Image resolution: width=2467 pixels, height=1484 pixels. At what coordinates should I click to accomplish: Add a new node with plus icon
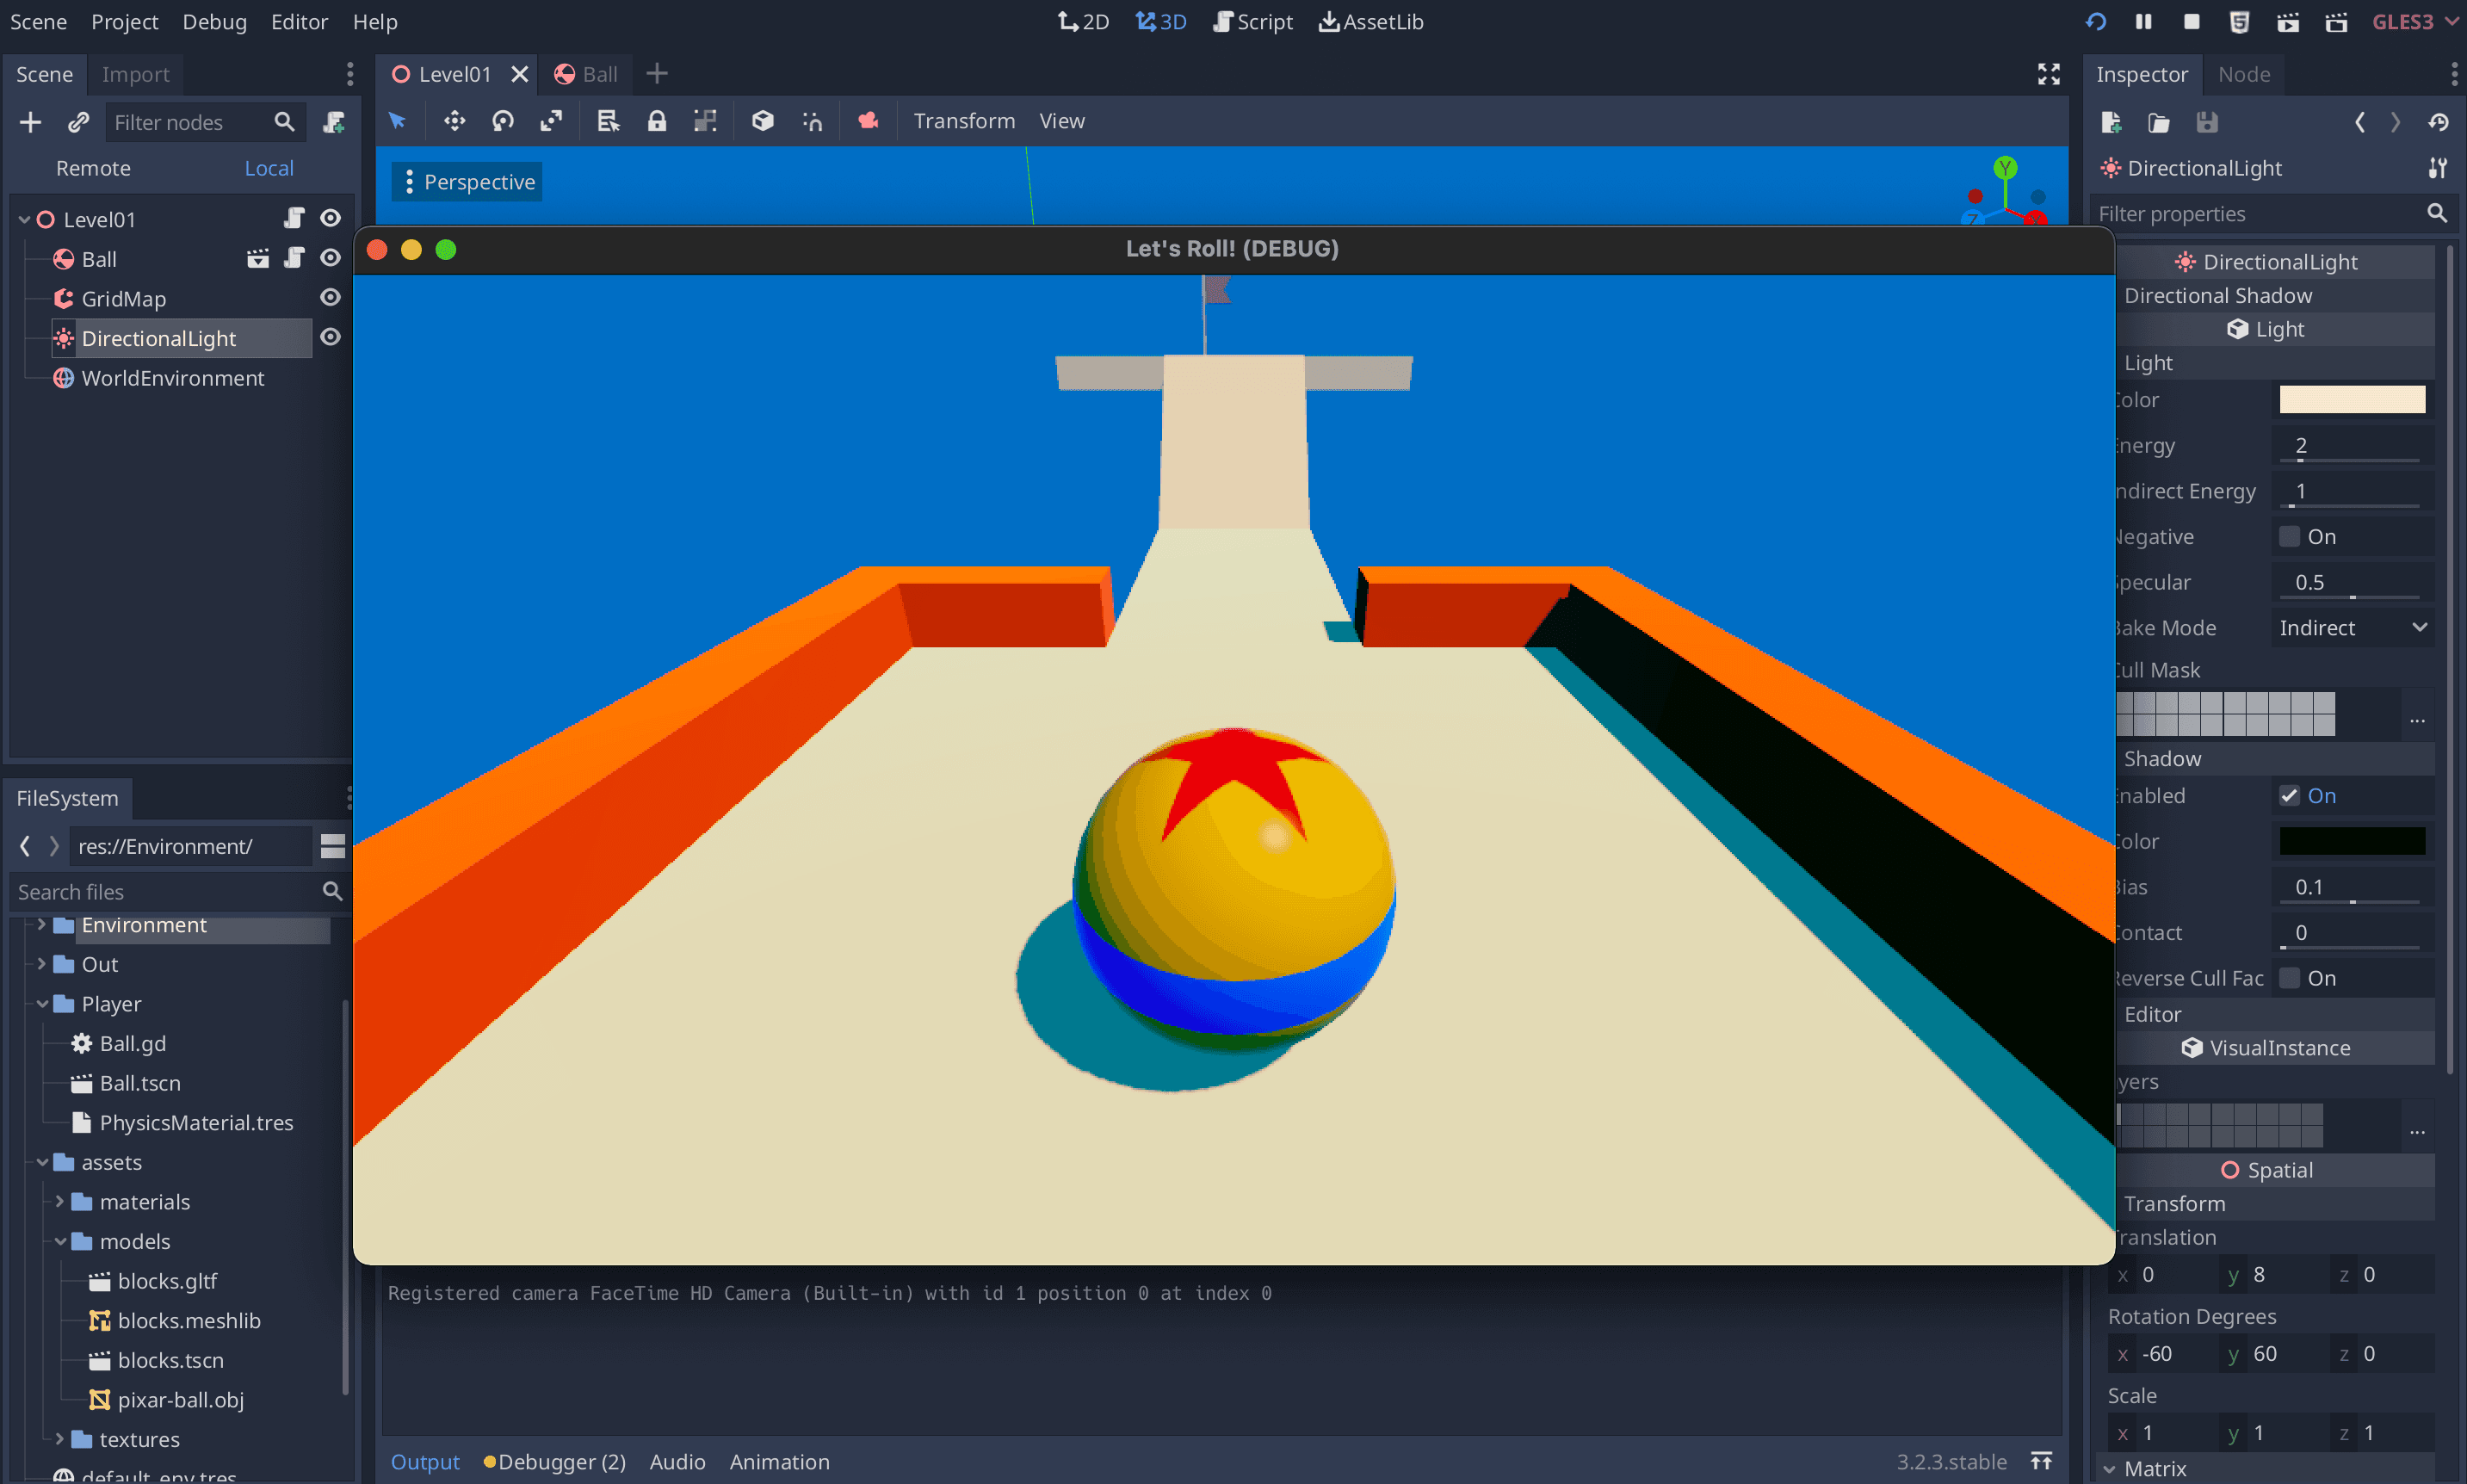click(x=30, y=122)
